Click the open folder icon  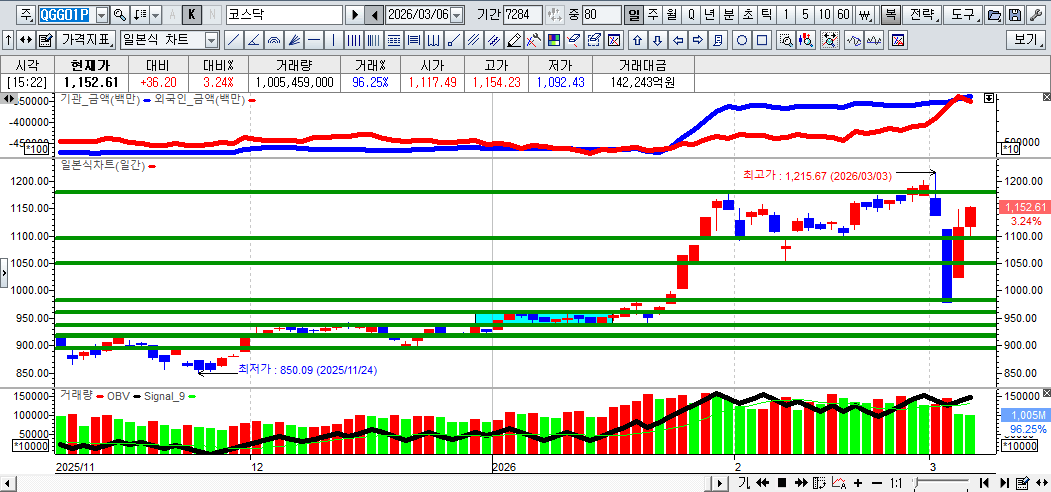993,15
